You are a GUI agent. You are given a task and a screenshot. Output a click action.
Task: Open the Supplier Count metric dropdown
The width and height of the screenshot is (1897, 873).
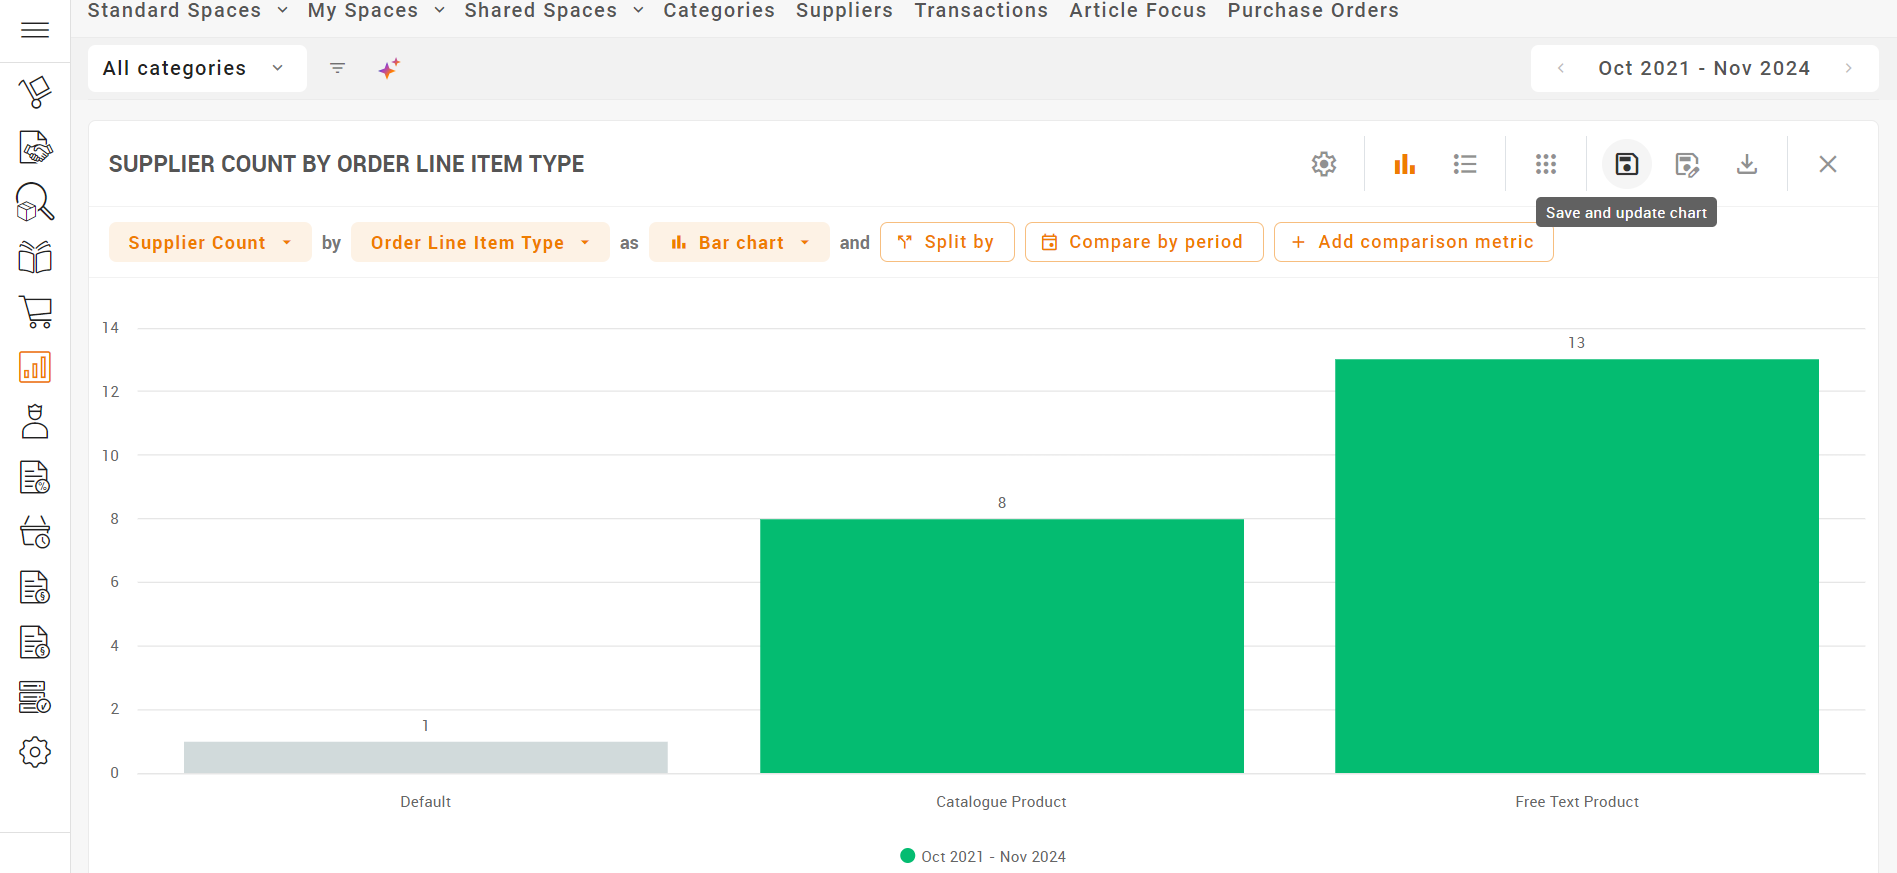click(x=210, y=242)
